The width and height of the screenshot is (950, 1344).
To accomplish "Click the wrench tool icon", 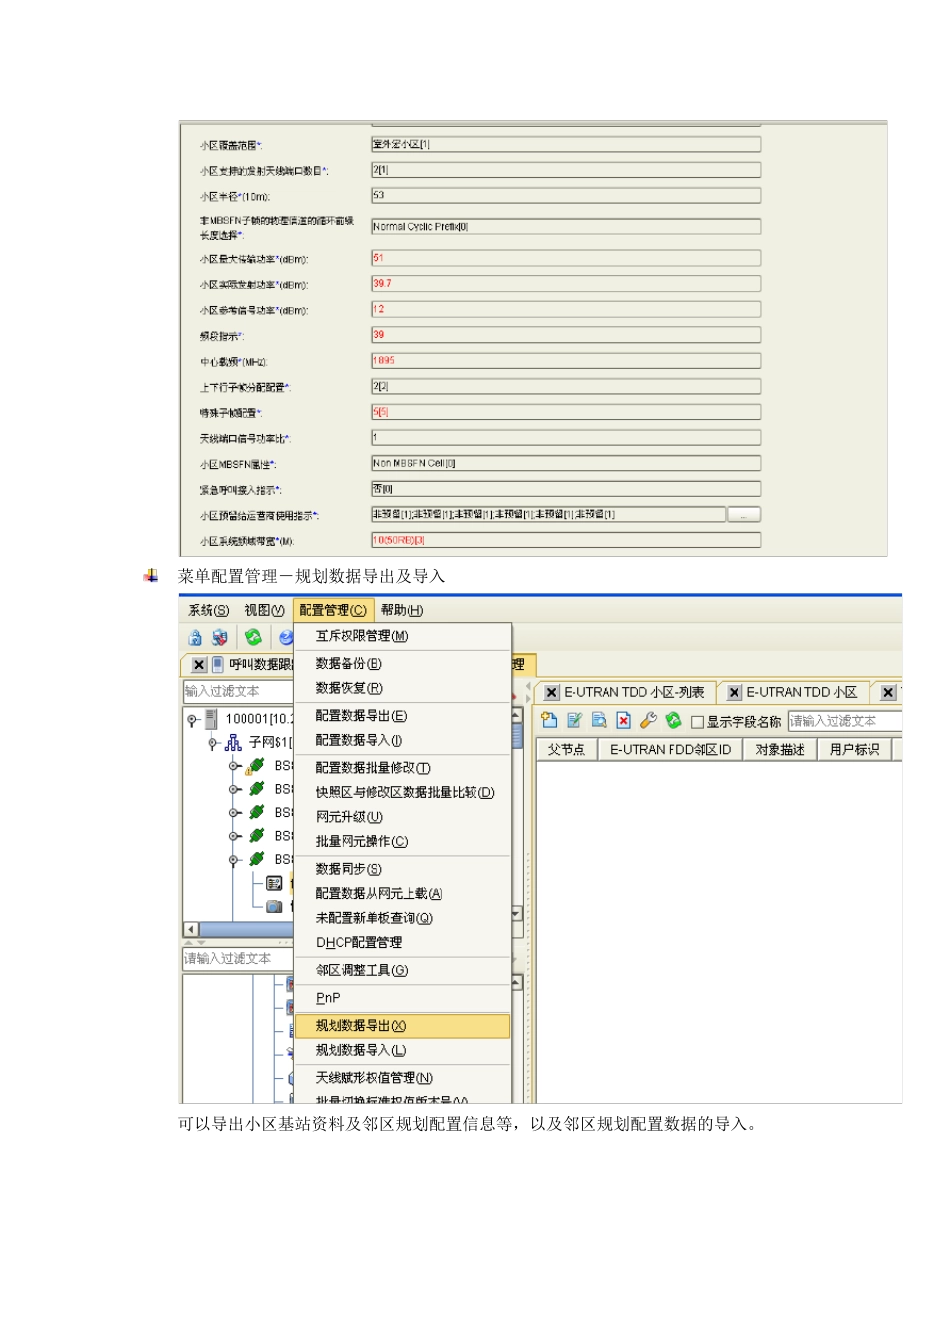I will point(648,720).
